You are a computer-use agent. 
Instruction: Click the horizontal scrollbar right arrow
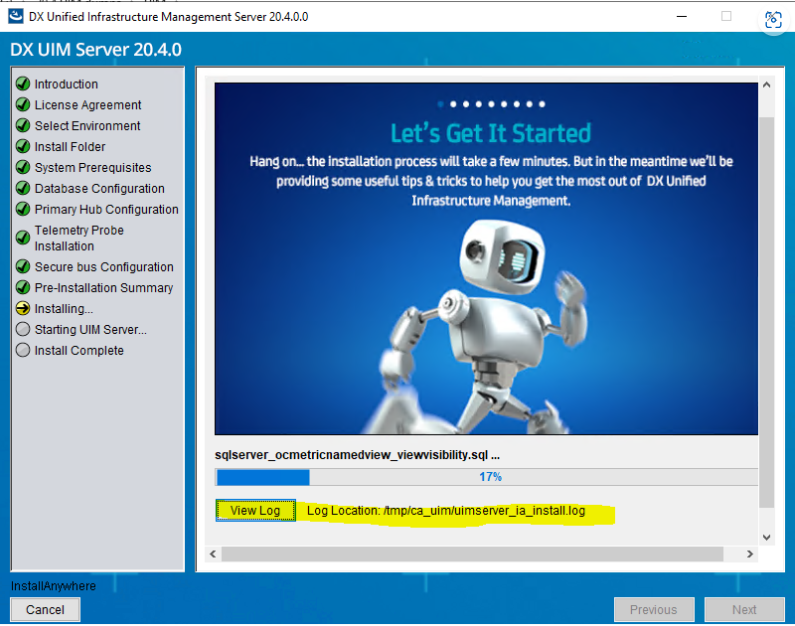pyautogui.click(x=750, y=554)
